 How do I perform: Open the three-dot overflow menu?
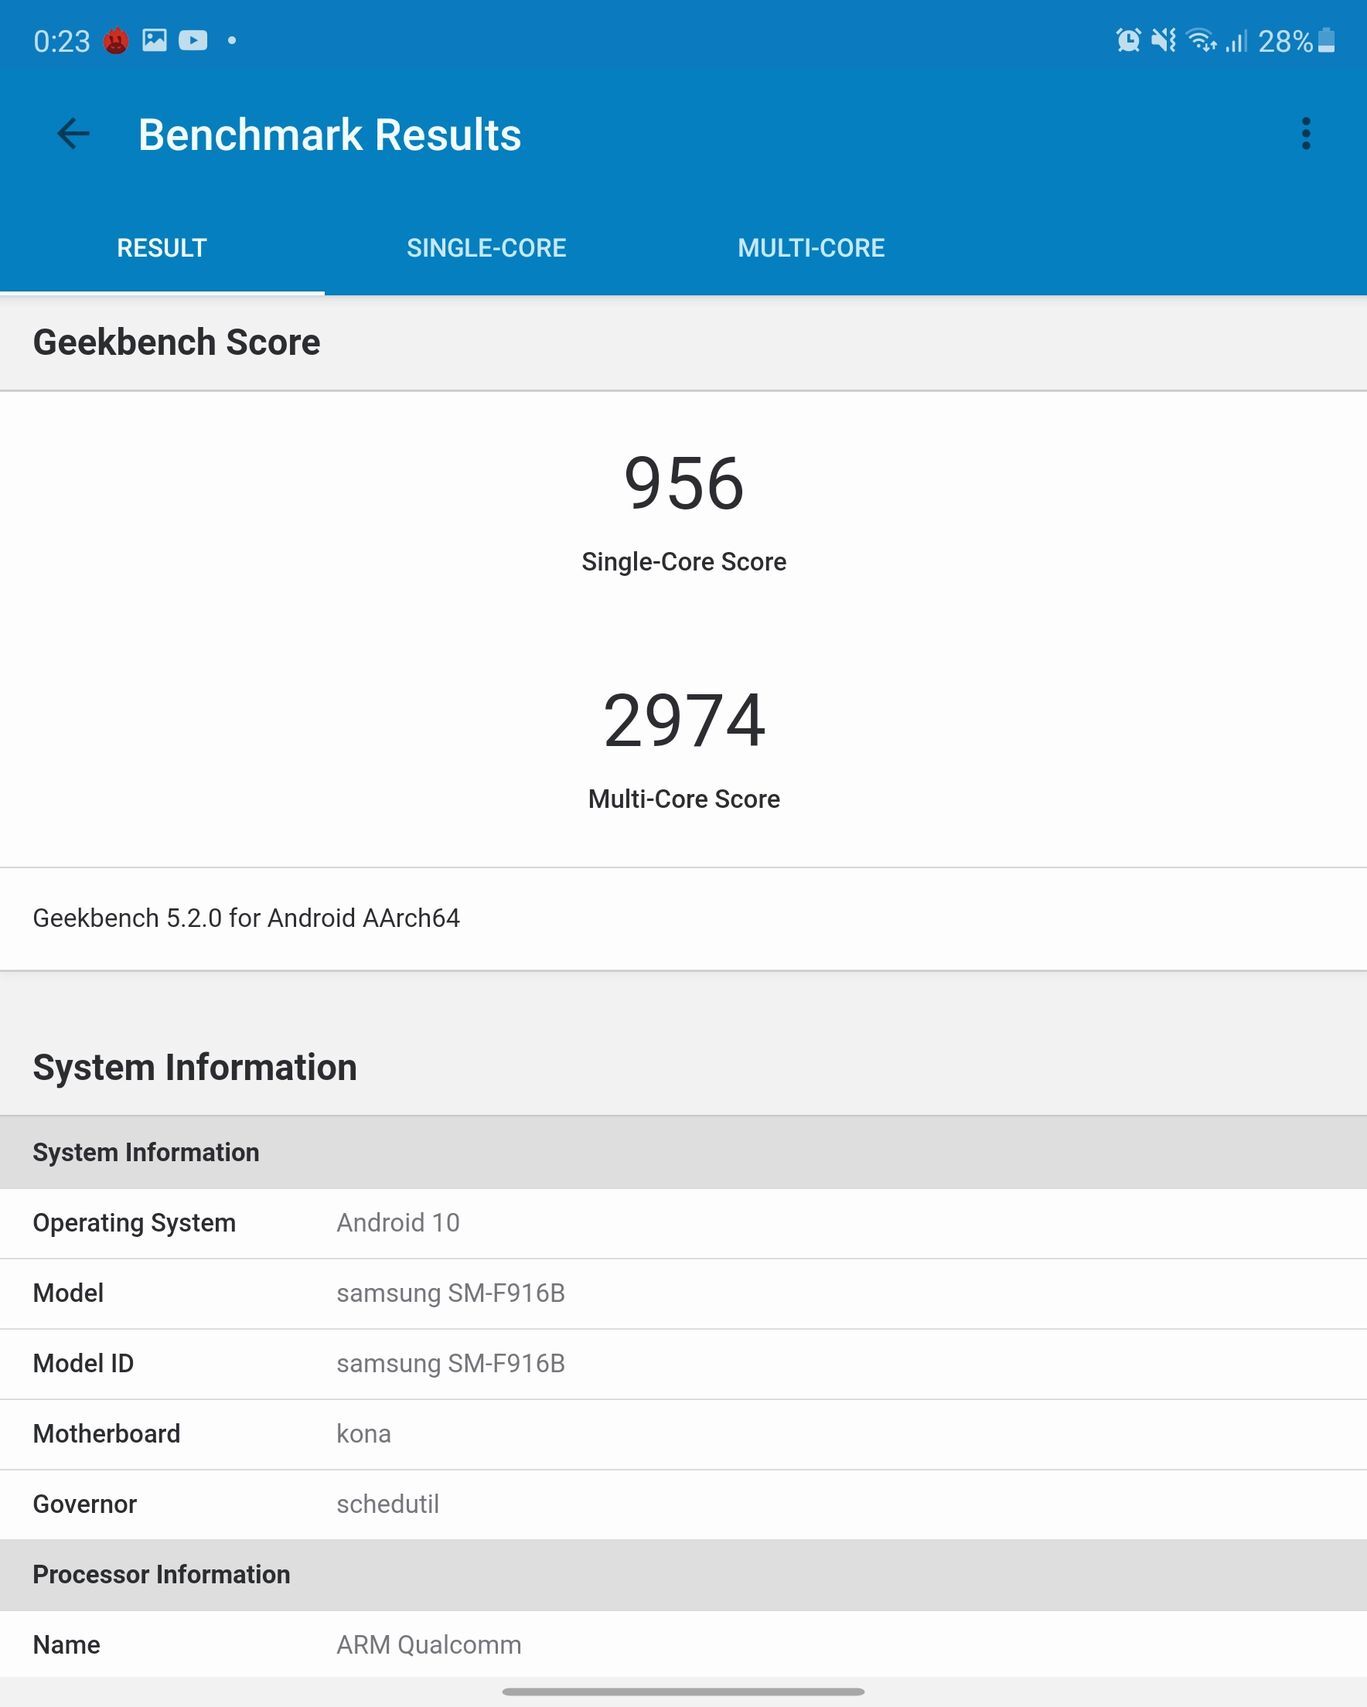(x=1305, y=134)
